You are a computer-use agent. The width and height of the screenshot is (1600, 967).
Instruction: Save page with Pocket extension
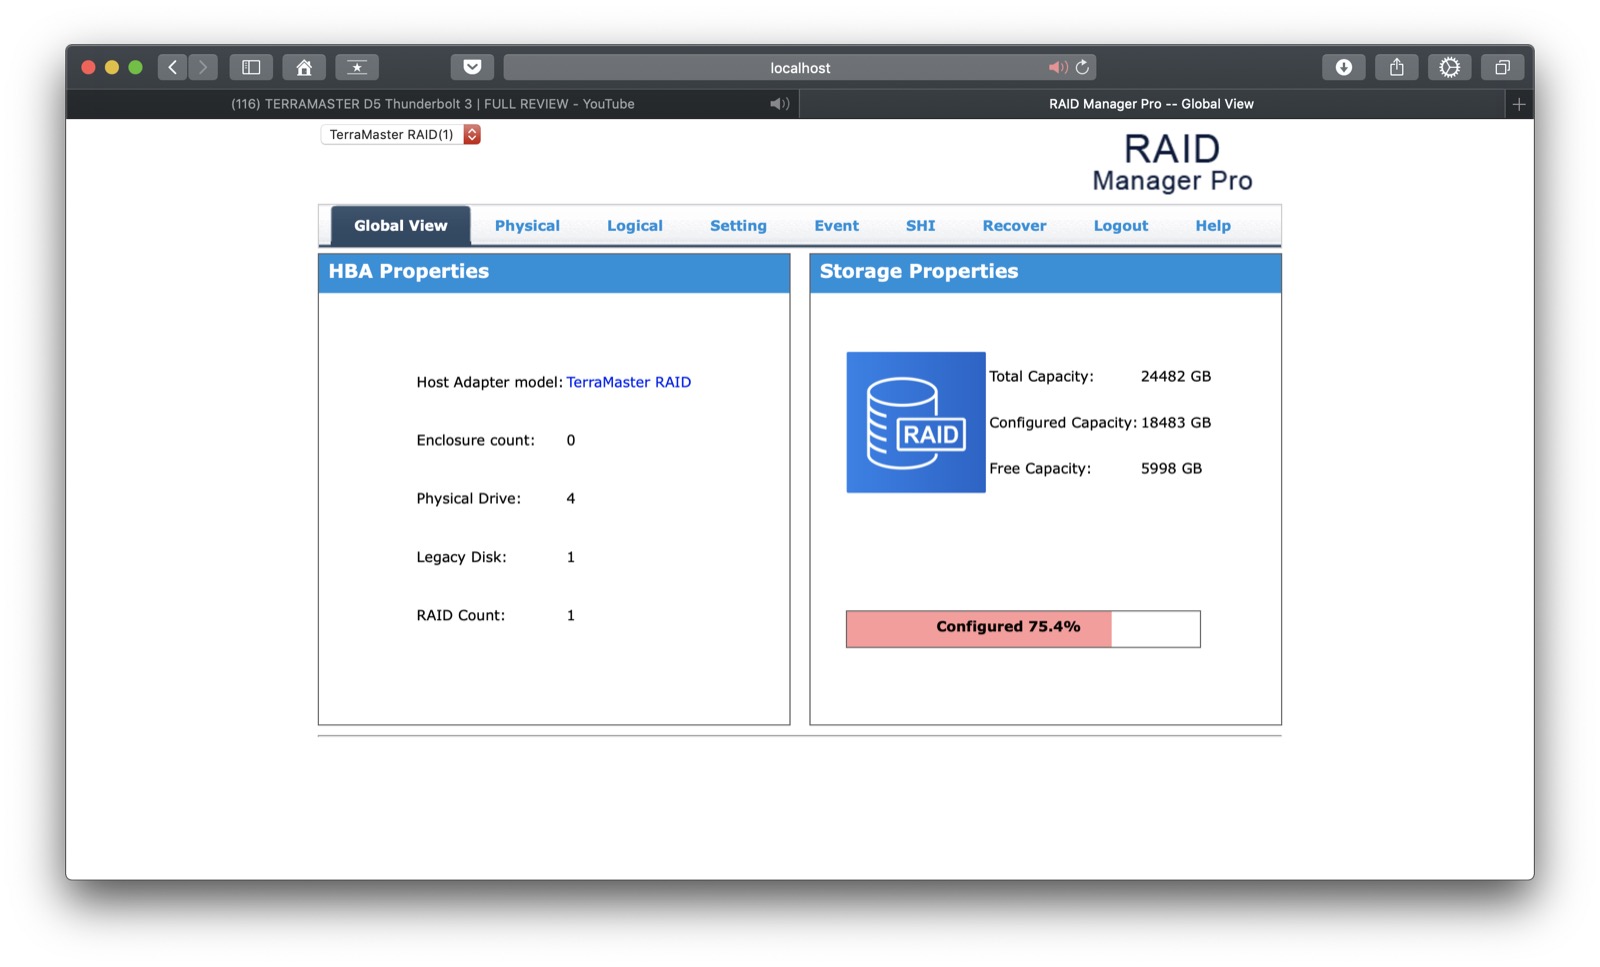click(472, 67)
